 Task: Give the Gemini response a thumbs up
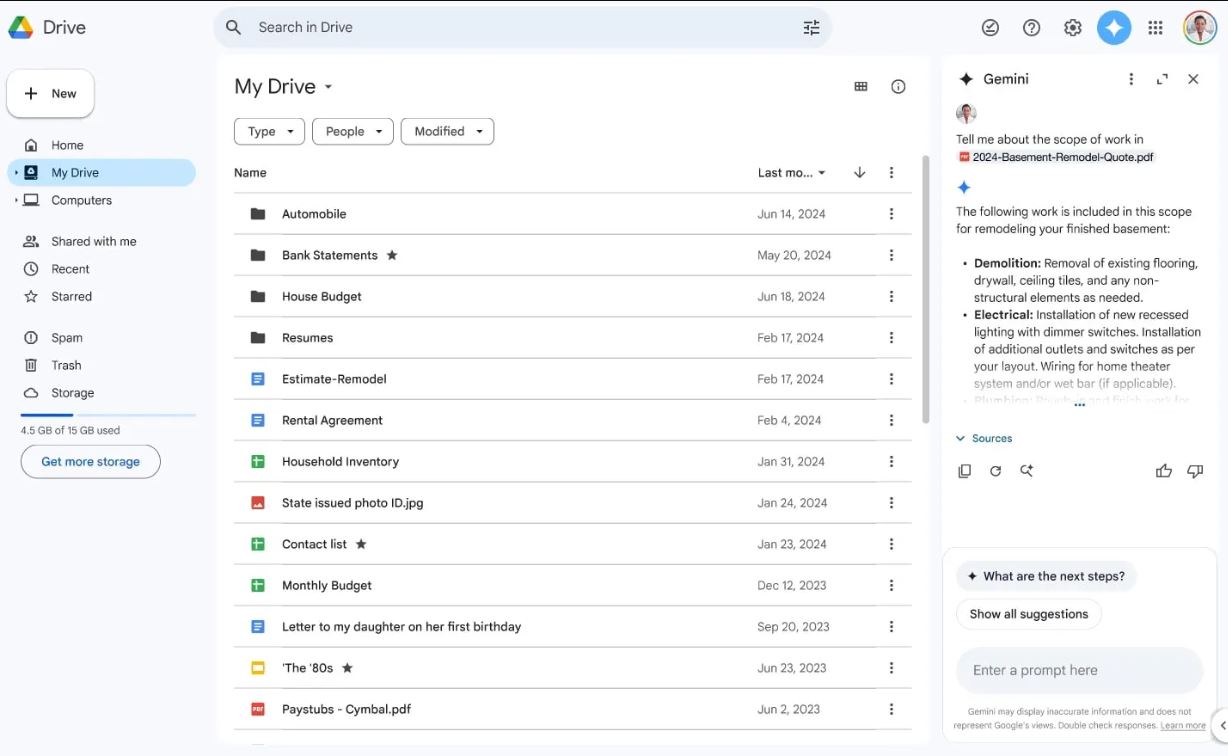[x=1163, y=470]
